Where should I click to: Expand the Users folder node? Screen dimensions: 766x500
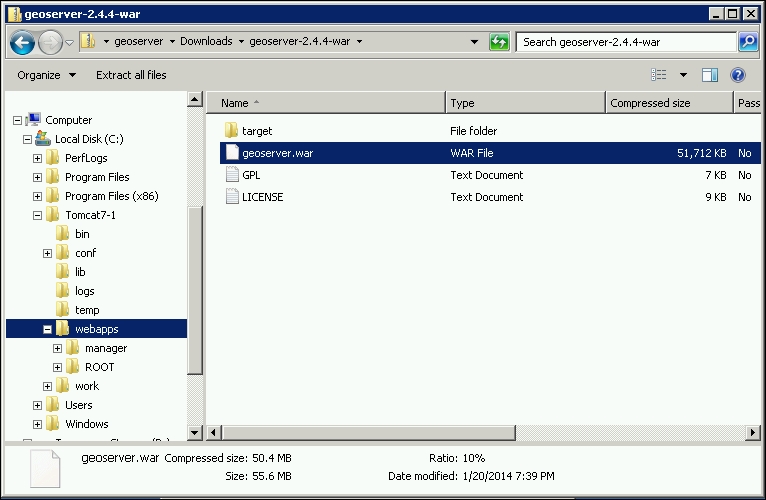(37, 406)
